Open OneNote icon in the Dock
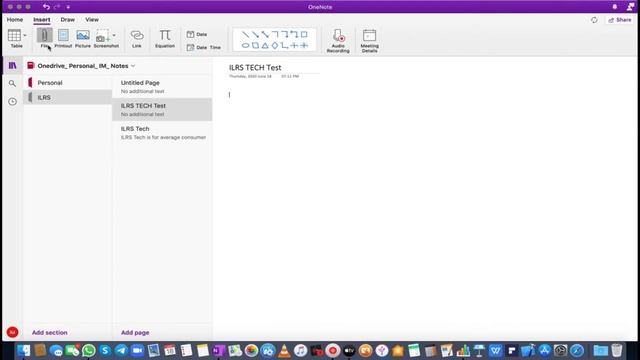Viewport: 640px width, 360px height. 218,351
